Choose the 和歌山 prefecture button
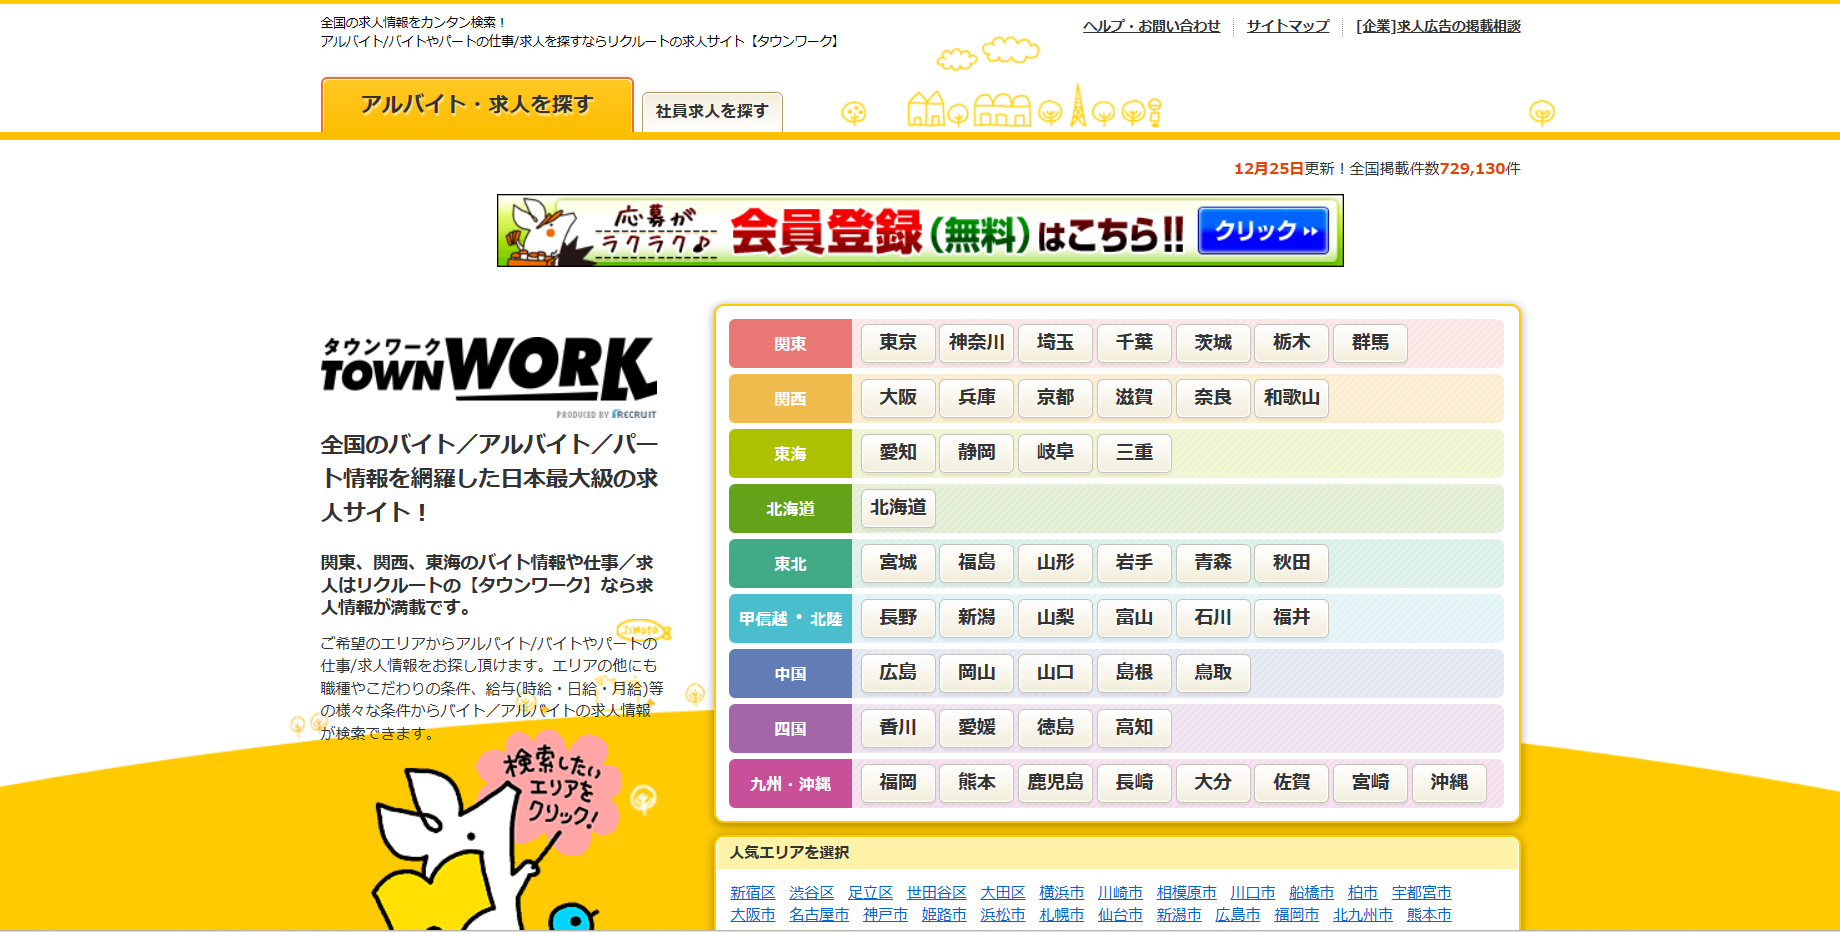Image resolution: width=1840 pixels, height=932 pixels. [x=1292, y=398]
